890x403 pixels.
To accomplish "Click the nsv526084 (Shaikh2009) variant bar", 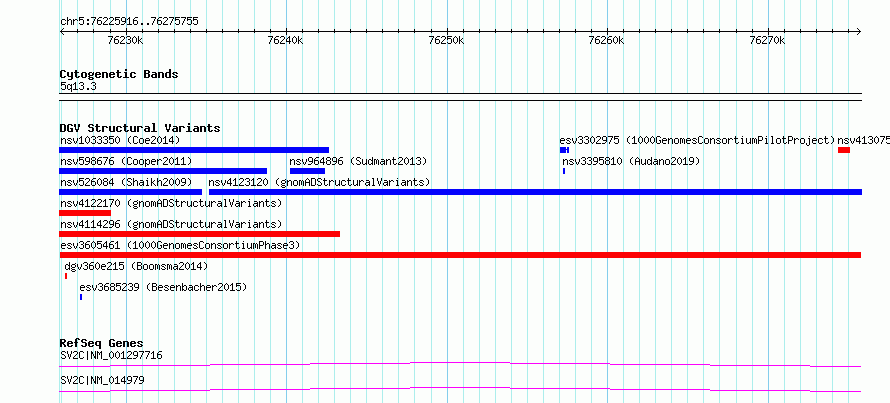I will tap(131, 192).
